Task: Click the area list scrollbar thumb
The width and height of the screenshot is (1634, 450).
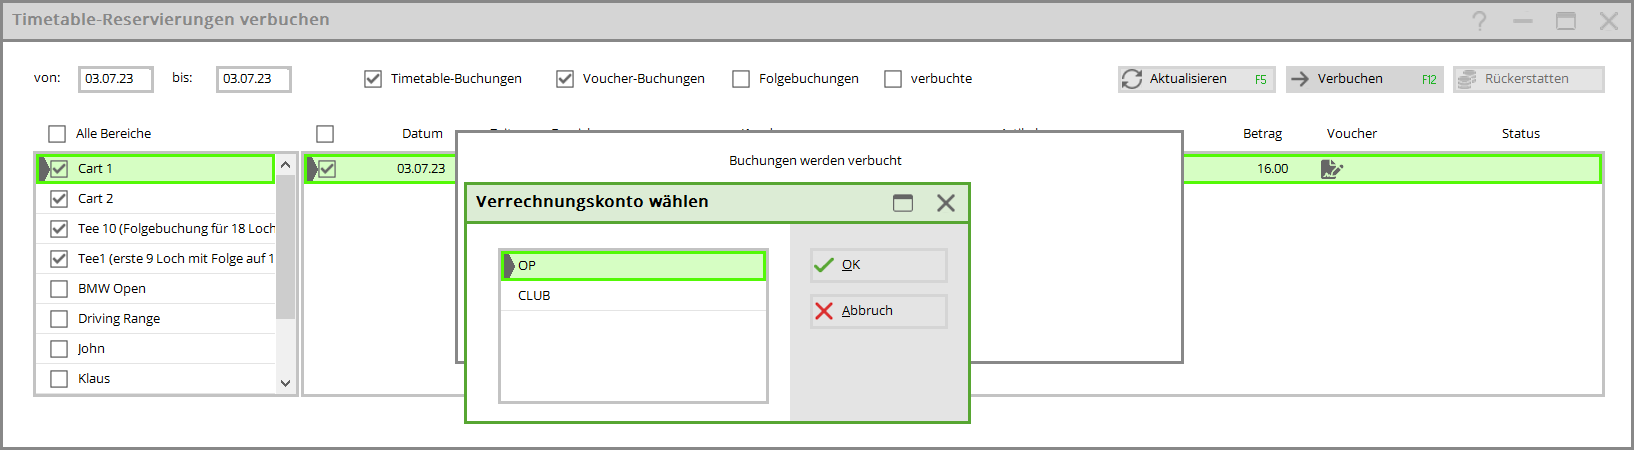Action: 286,246
